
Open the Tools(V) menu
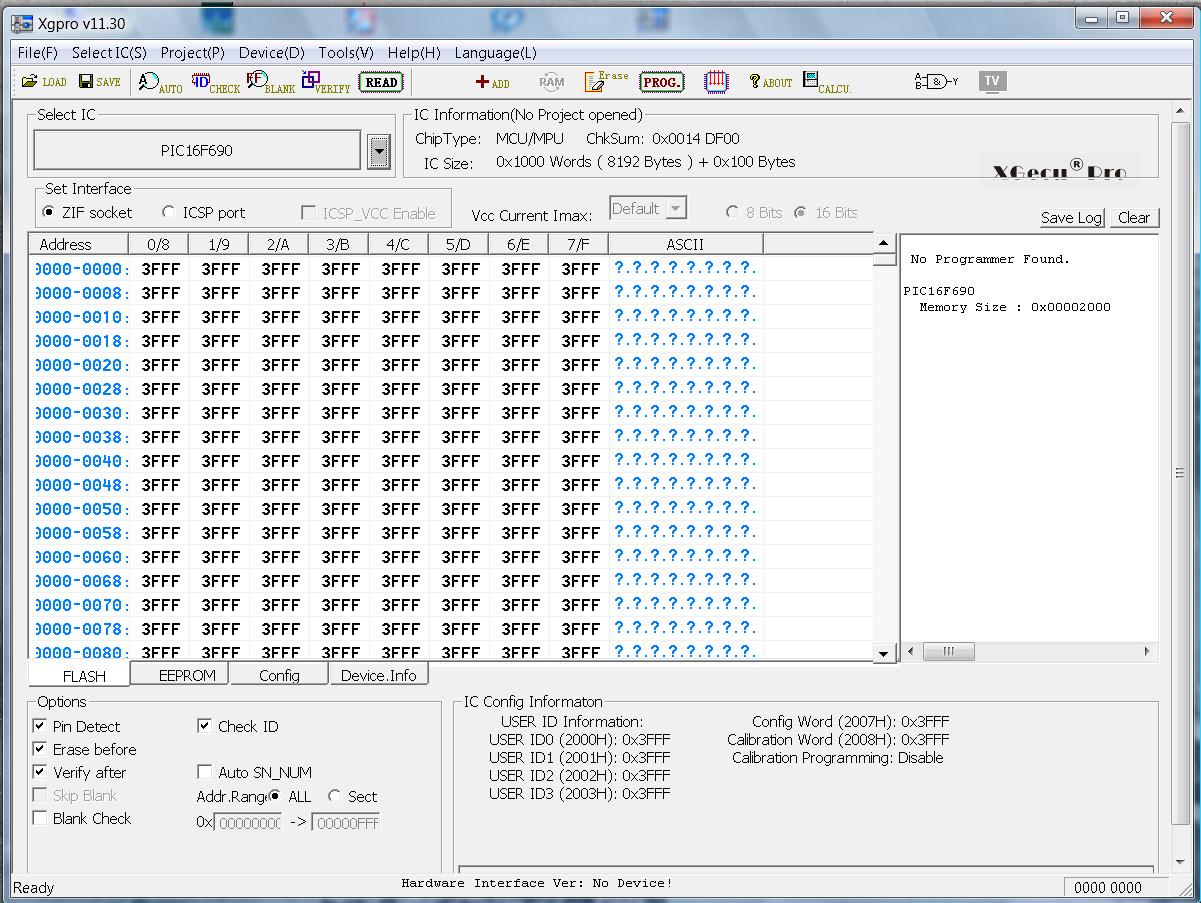click(346, 53)
